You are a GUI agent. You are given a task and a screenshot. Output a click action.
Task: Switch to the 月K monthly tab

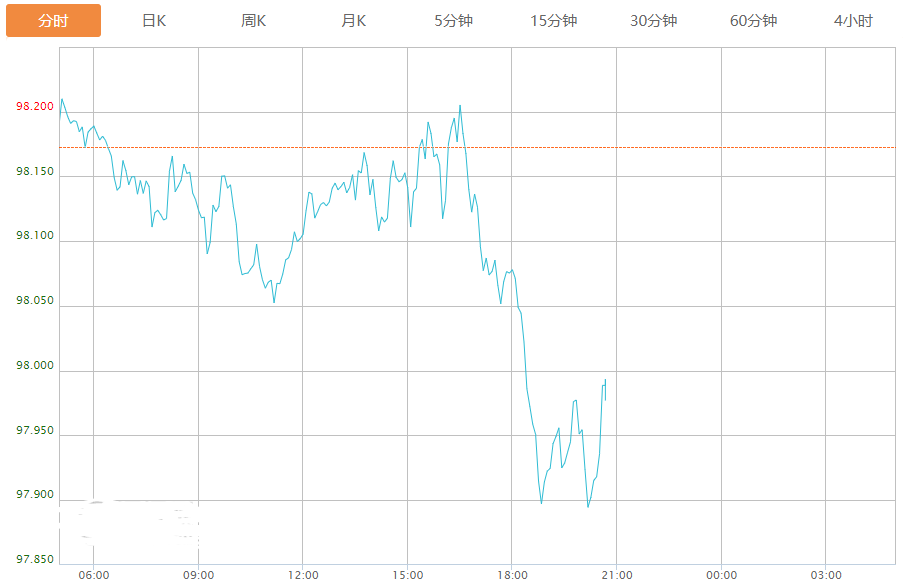[x=353, y=21]
